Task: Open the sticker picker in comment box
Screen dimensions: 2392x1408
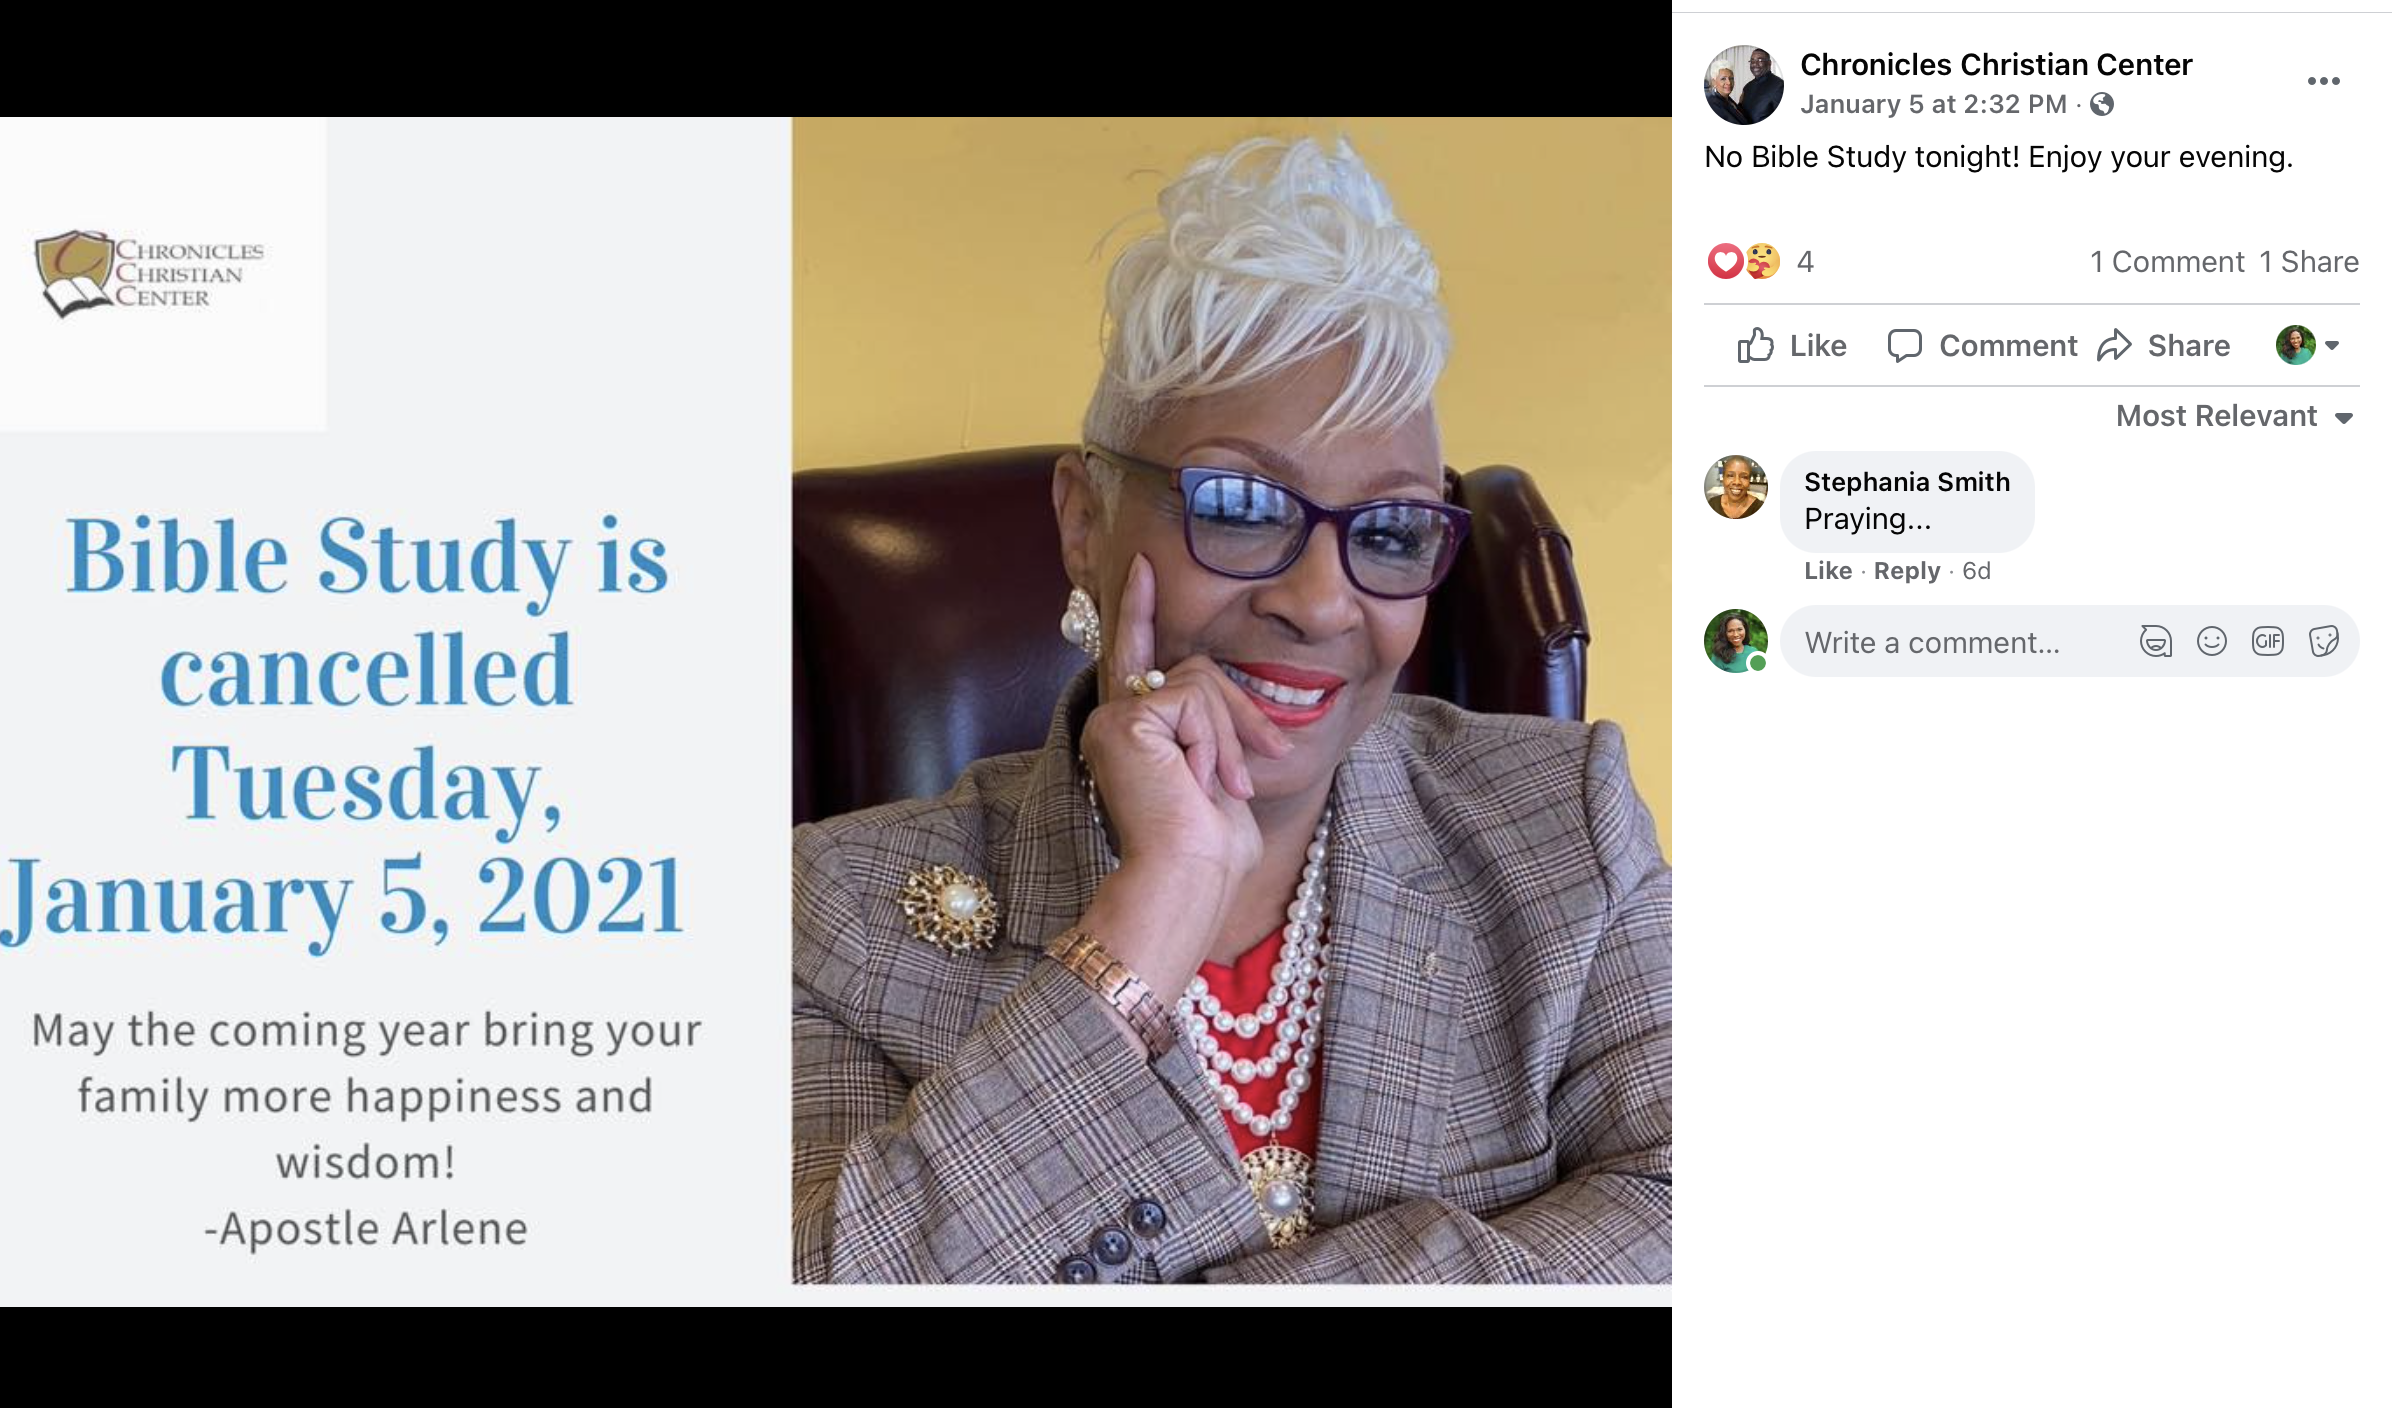Action: [2323, 641]
